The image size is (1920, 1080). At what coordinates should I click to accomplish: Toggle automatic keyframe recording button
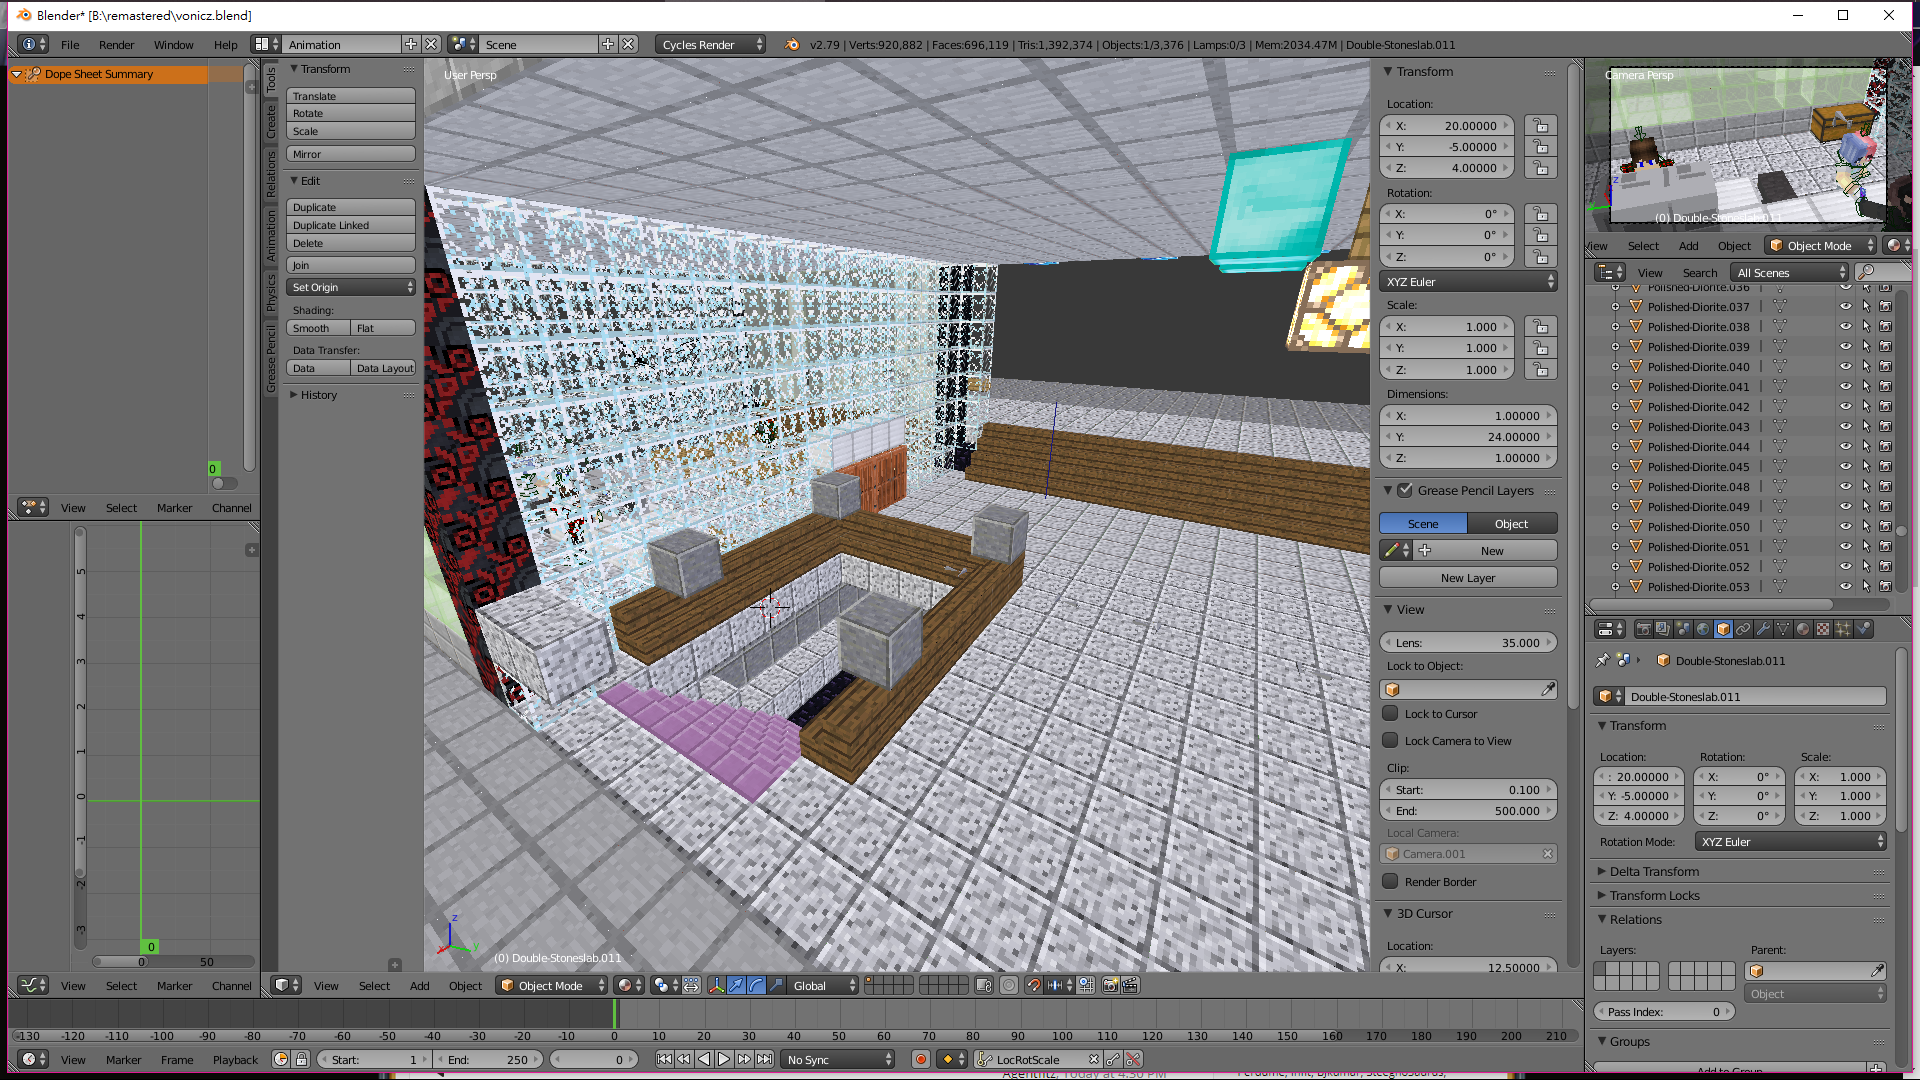coord(921,1059)
